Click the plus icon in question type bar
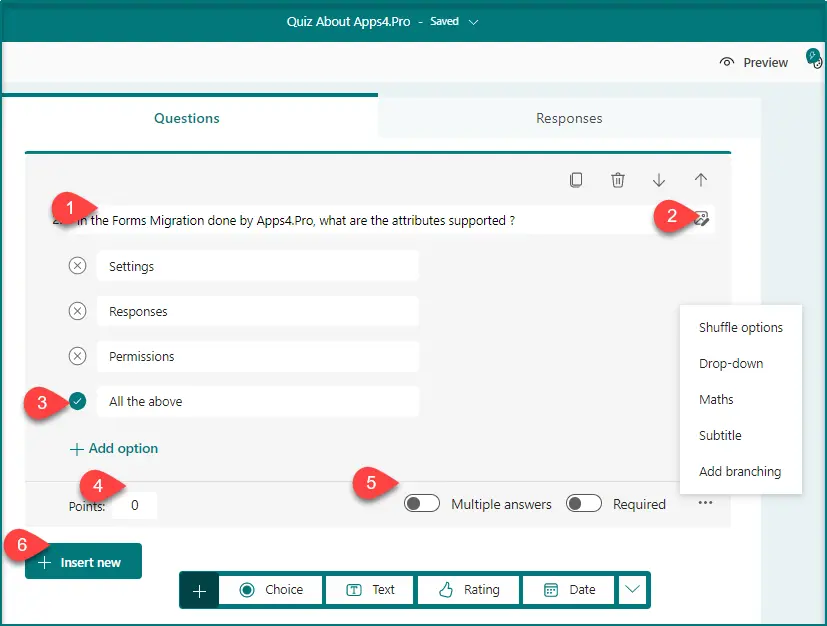Image resolution: width=827 pixels, height=626 pixels. click(199, 590)
